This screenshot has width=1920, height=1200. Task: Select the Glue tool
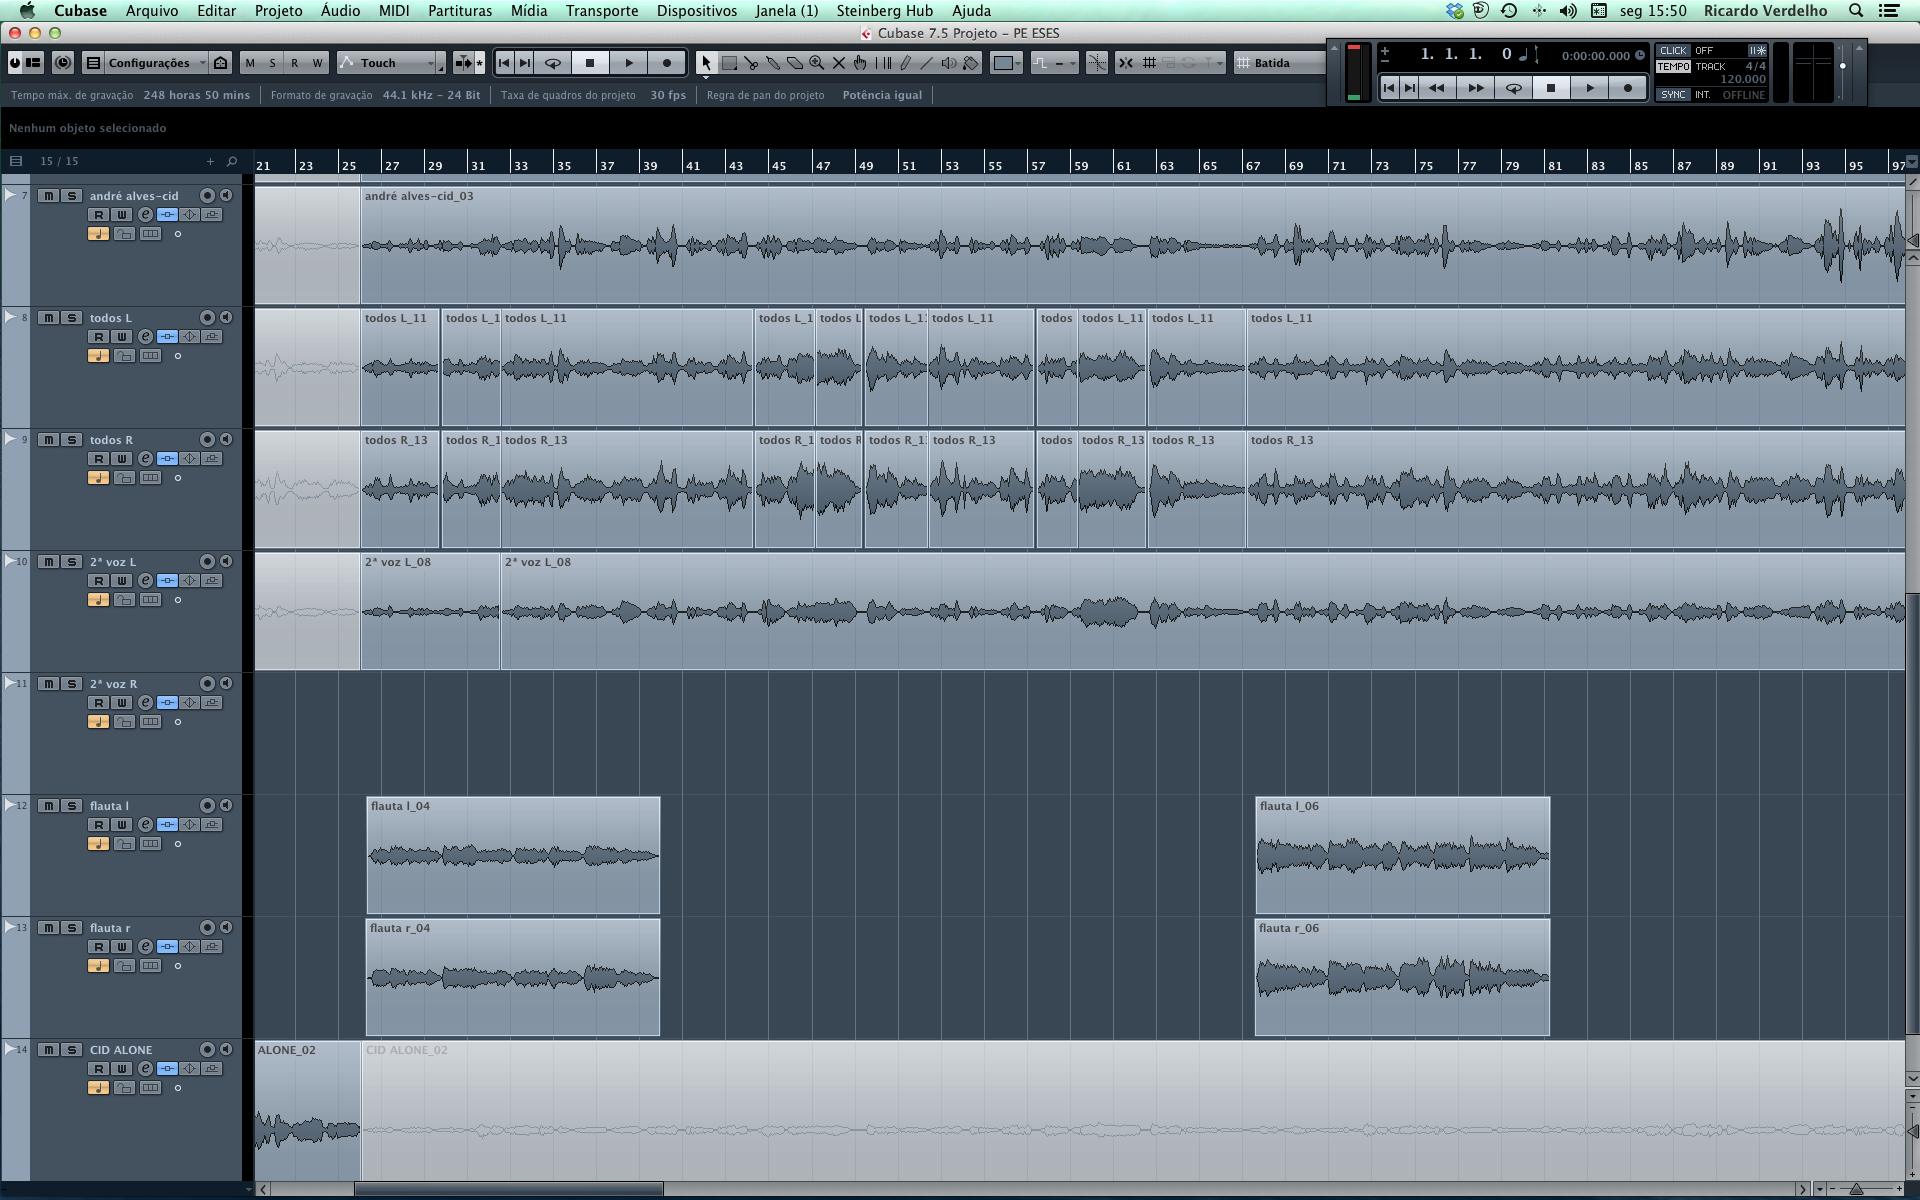pos(773,63)
